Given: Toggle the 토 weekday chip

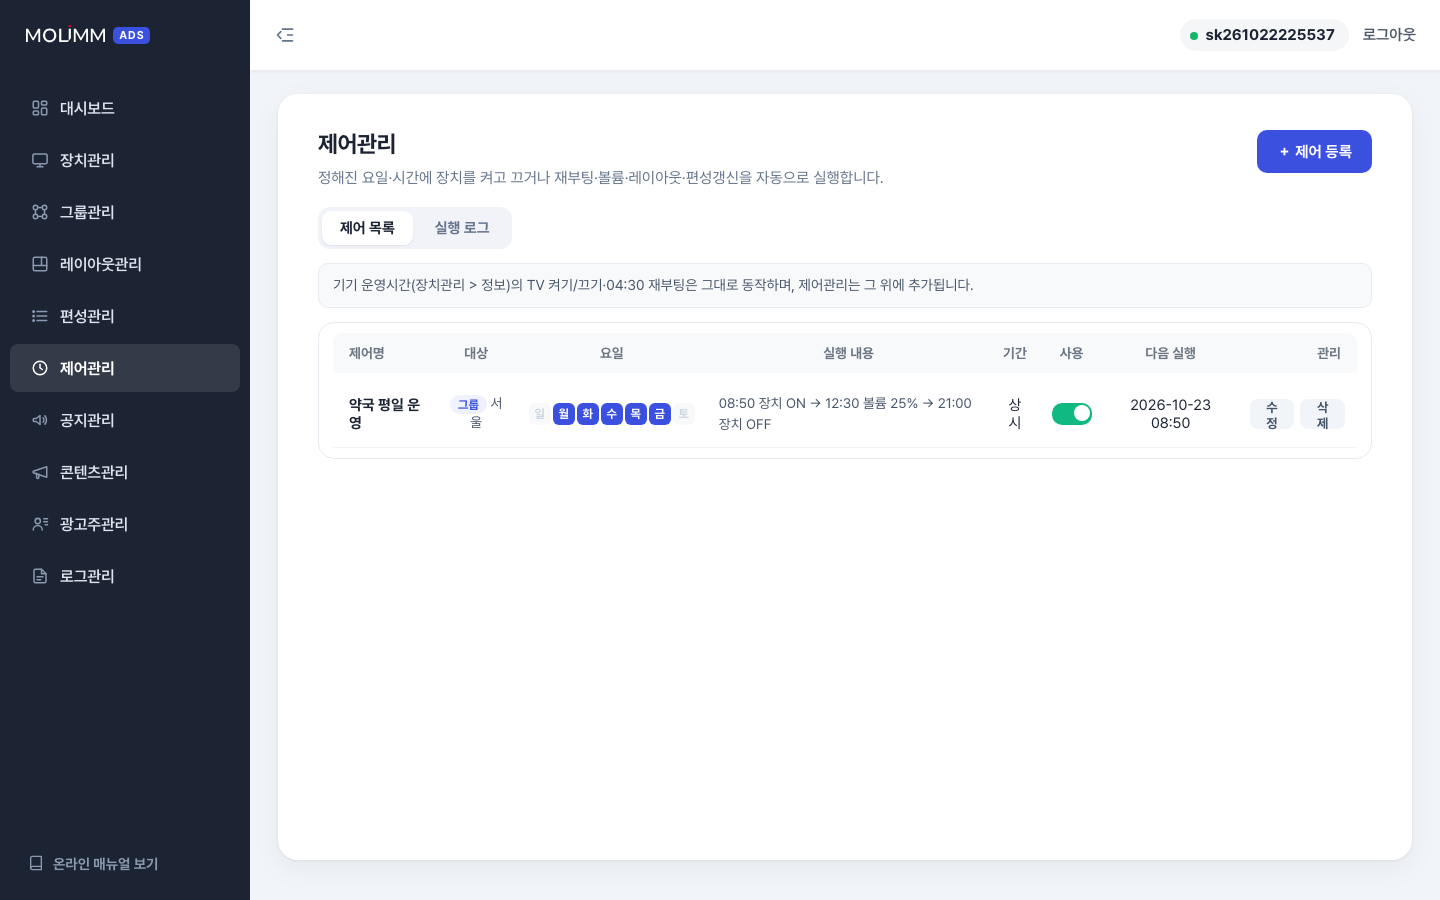Looking at the screenshot, I should pyautogui.click(x=684, y=414).
